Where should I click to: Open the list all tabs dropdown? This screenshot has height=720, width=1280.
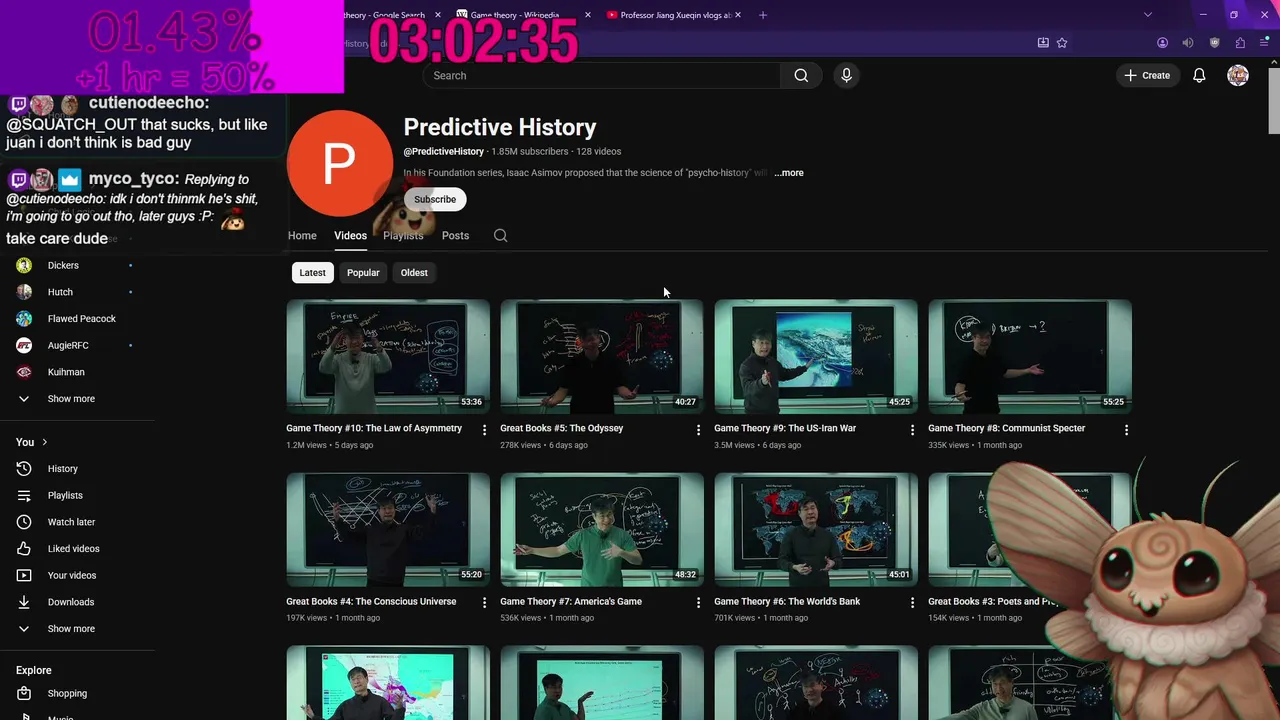click(1148, 15)
